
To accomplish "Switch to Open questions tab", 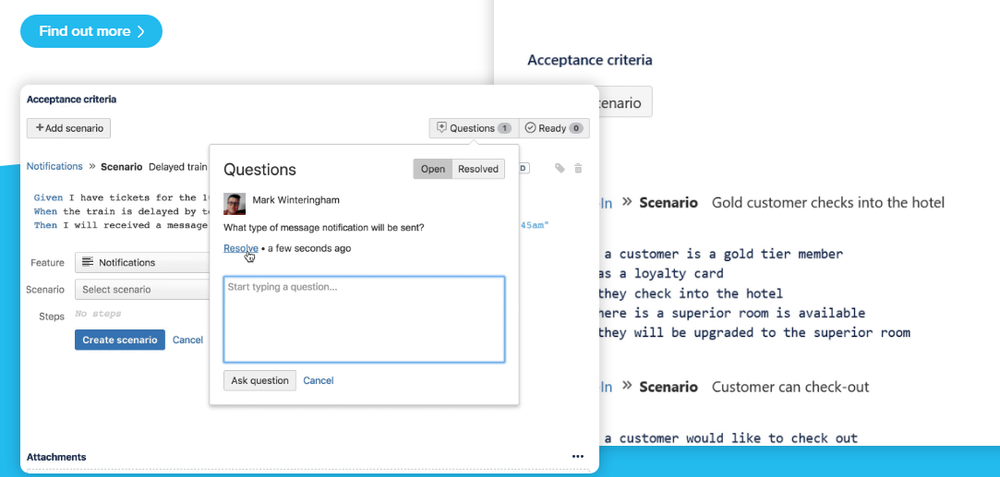I will click(432, 169).
